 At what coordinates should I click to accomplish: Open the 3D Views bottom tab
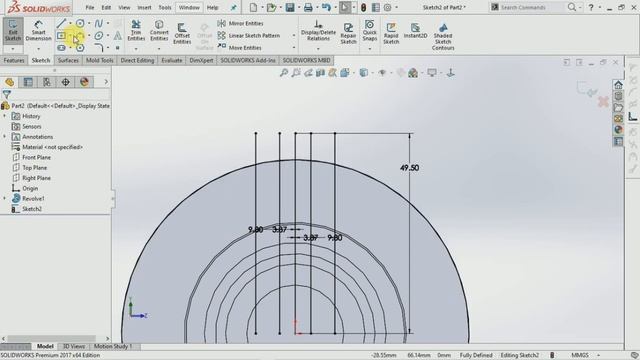73,347
